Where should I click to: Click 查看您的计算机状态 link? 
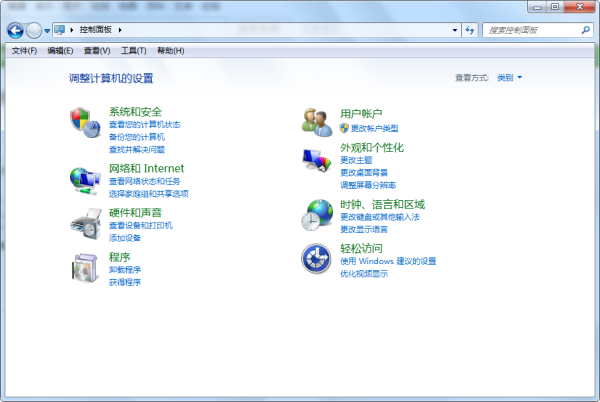(144, 125)
